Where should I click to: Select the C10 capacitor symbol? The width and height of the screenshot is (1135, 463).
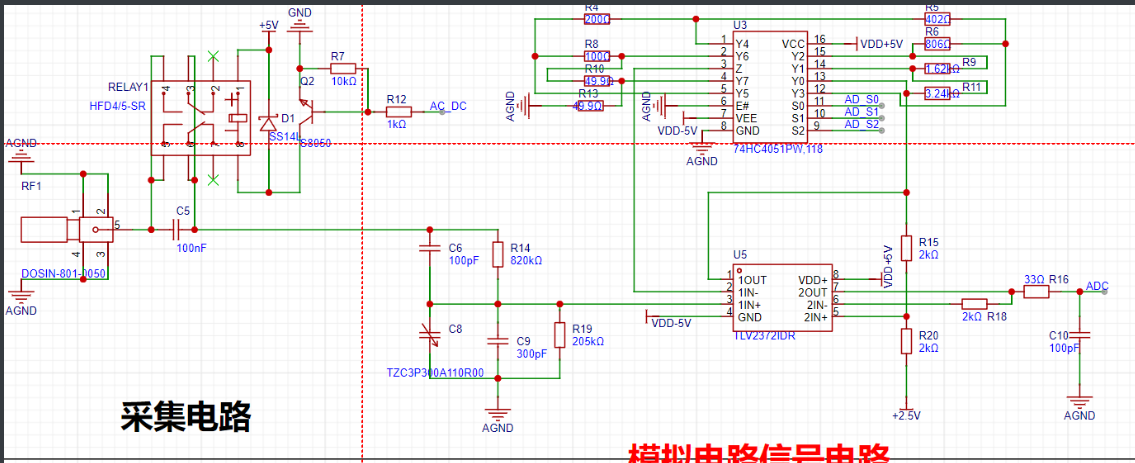pyautogui.click(x=1079, y=335)
